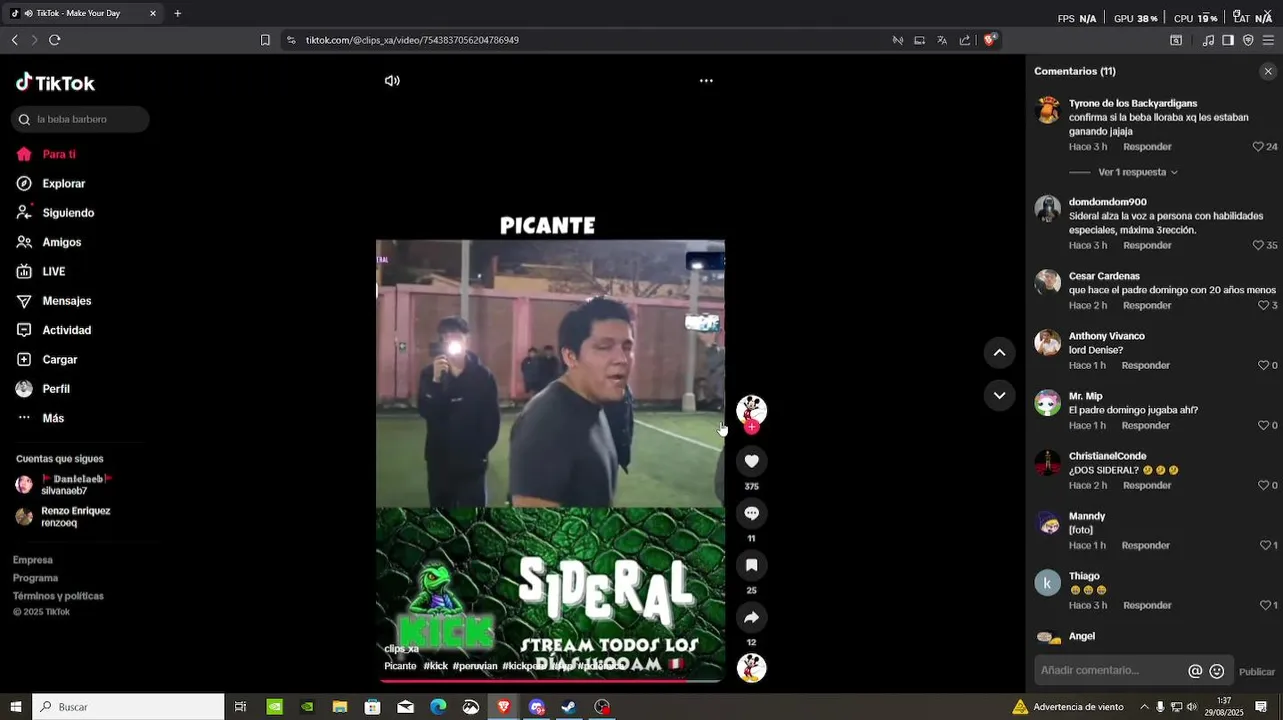The height and width of the screenshot is (720, 1283).
Task: Open Steam from the Windows taskbar
Action: (569, 707)
